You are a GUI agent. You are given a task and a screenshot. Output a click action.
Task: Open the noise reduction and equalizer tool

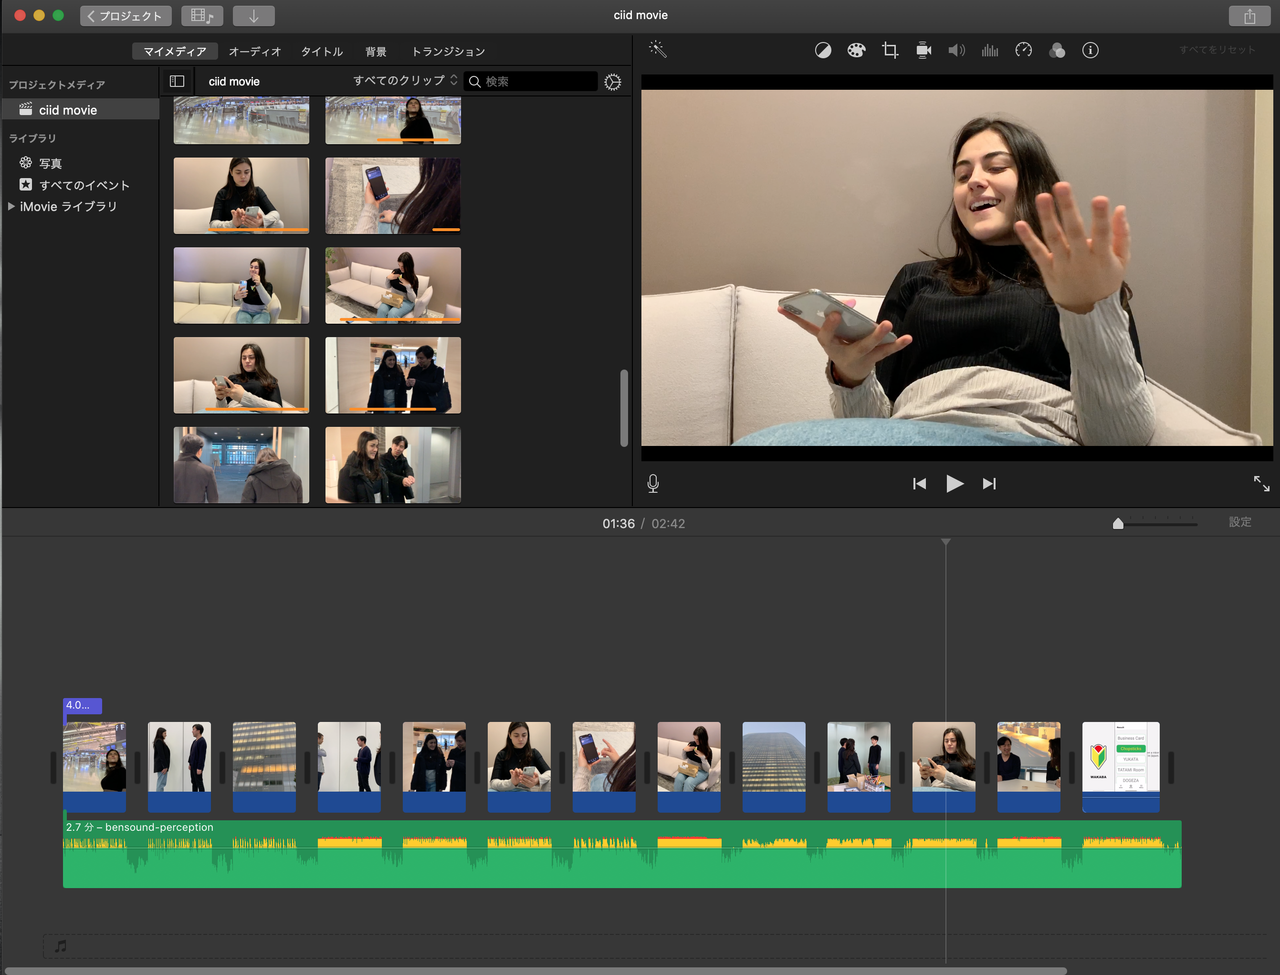pyautogui.click(x=990, y=50)
